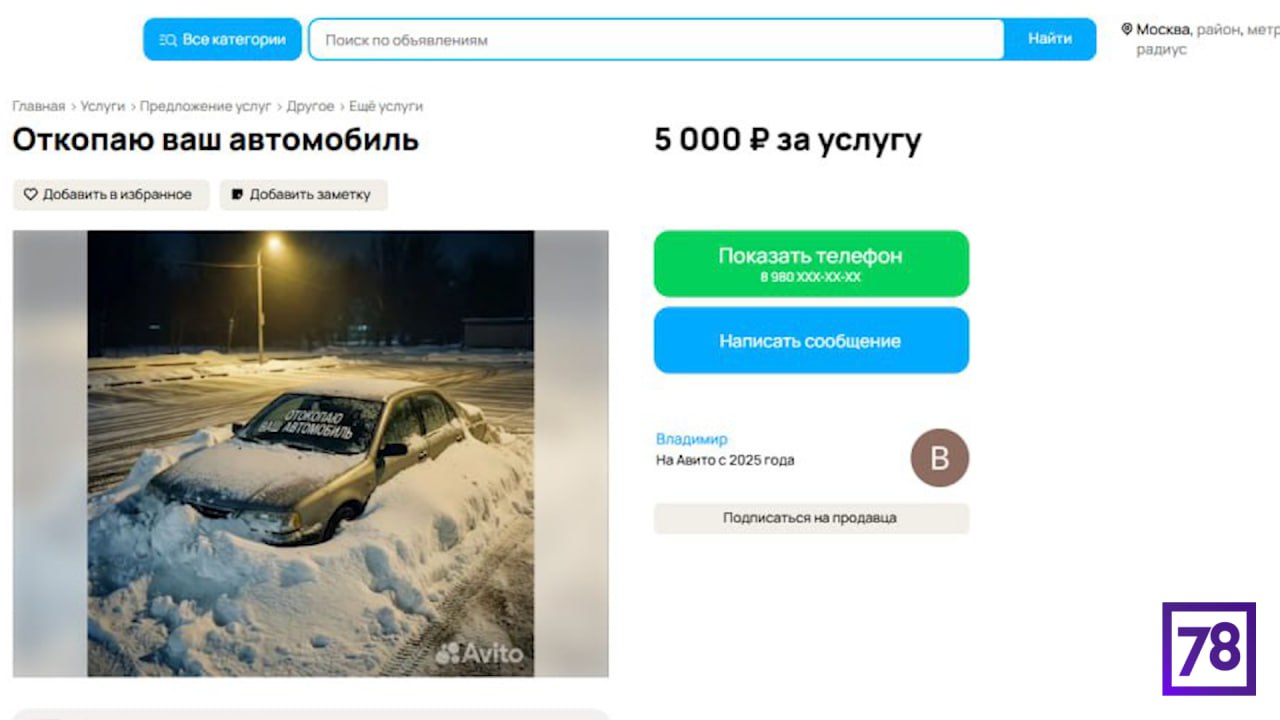Viewport: 1280px width, 720px height.
Task: Click the location pin icon near Москва
Action: click(x=1127, y=30)
